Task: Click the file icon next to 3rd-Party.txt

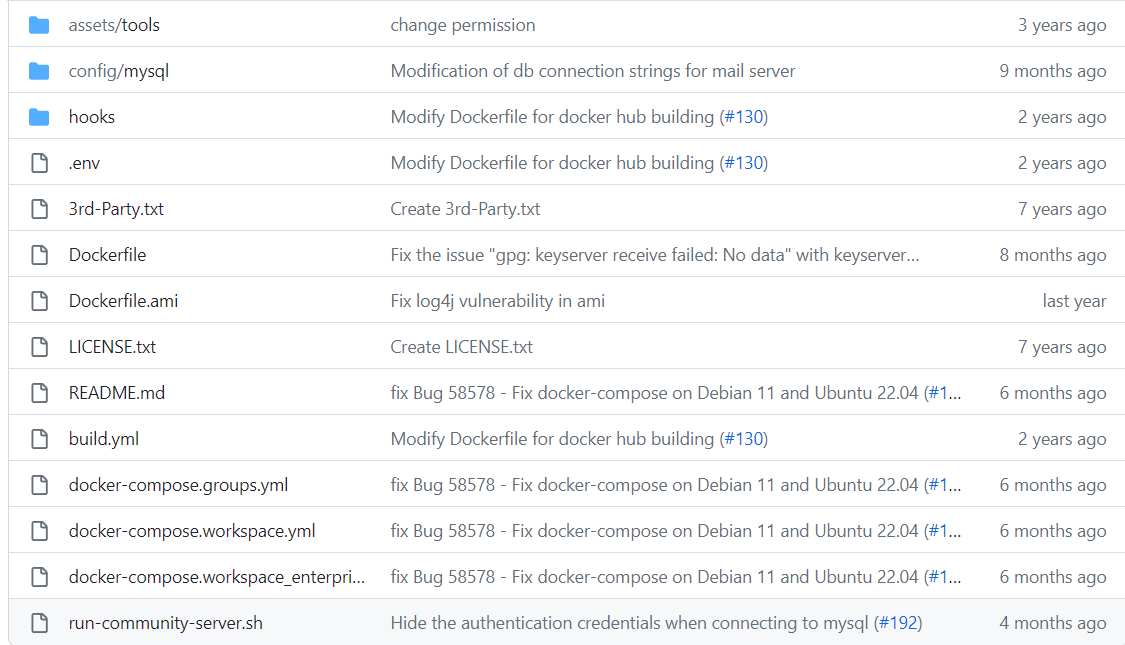Action: point(39,208)
